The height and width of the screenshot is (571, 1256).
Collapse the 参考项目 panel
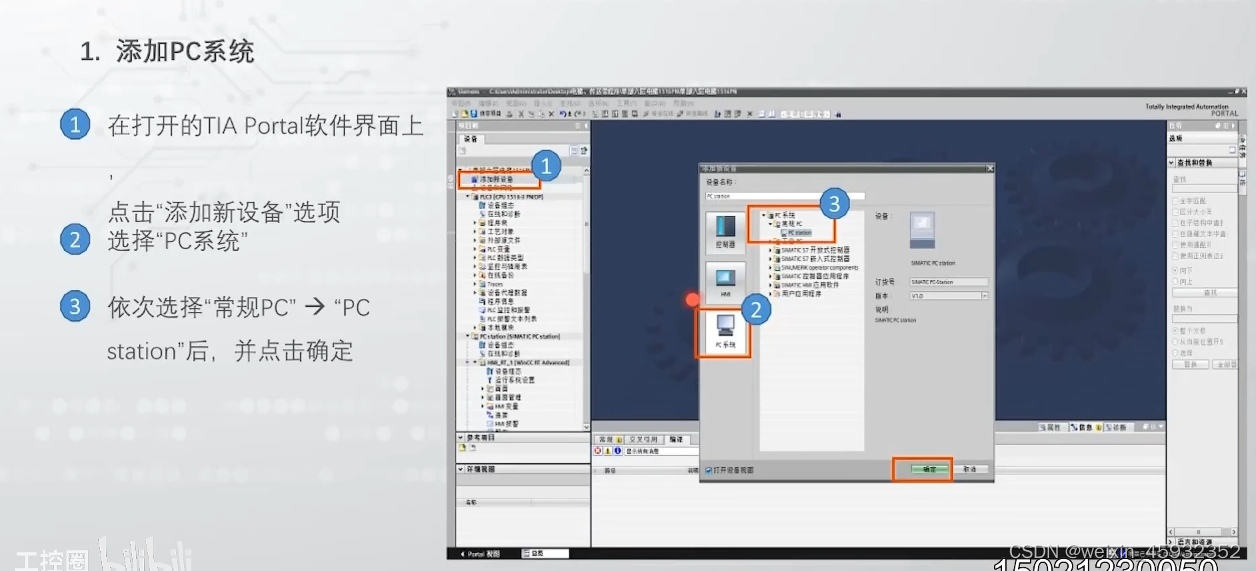click(x=461, y=438)
